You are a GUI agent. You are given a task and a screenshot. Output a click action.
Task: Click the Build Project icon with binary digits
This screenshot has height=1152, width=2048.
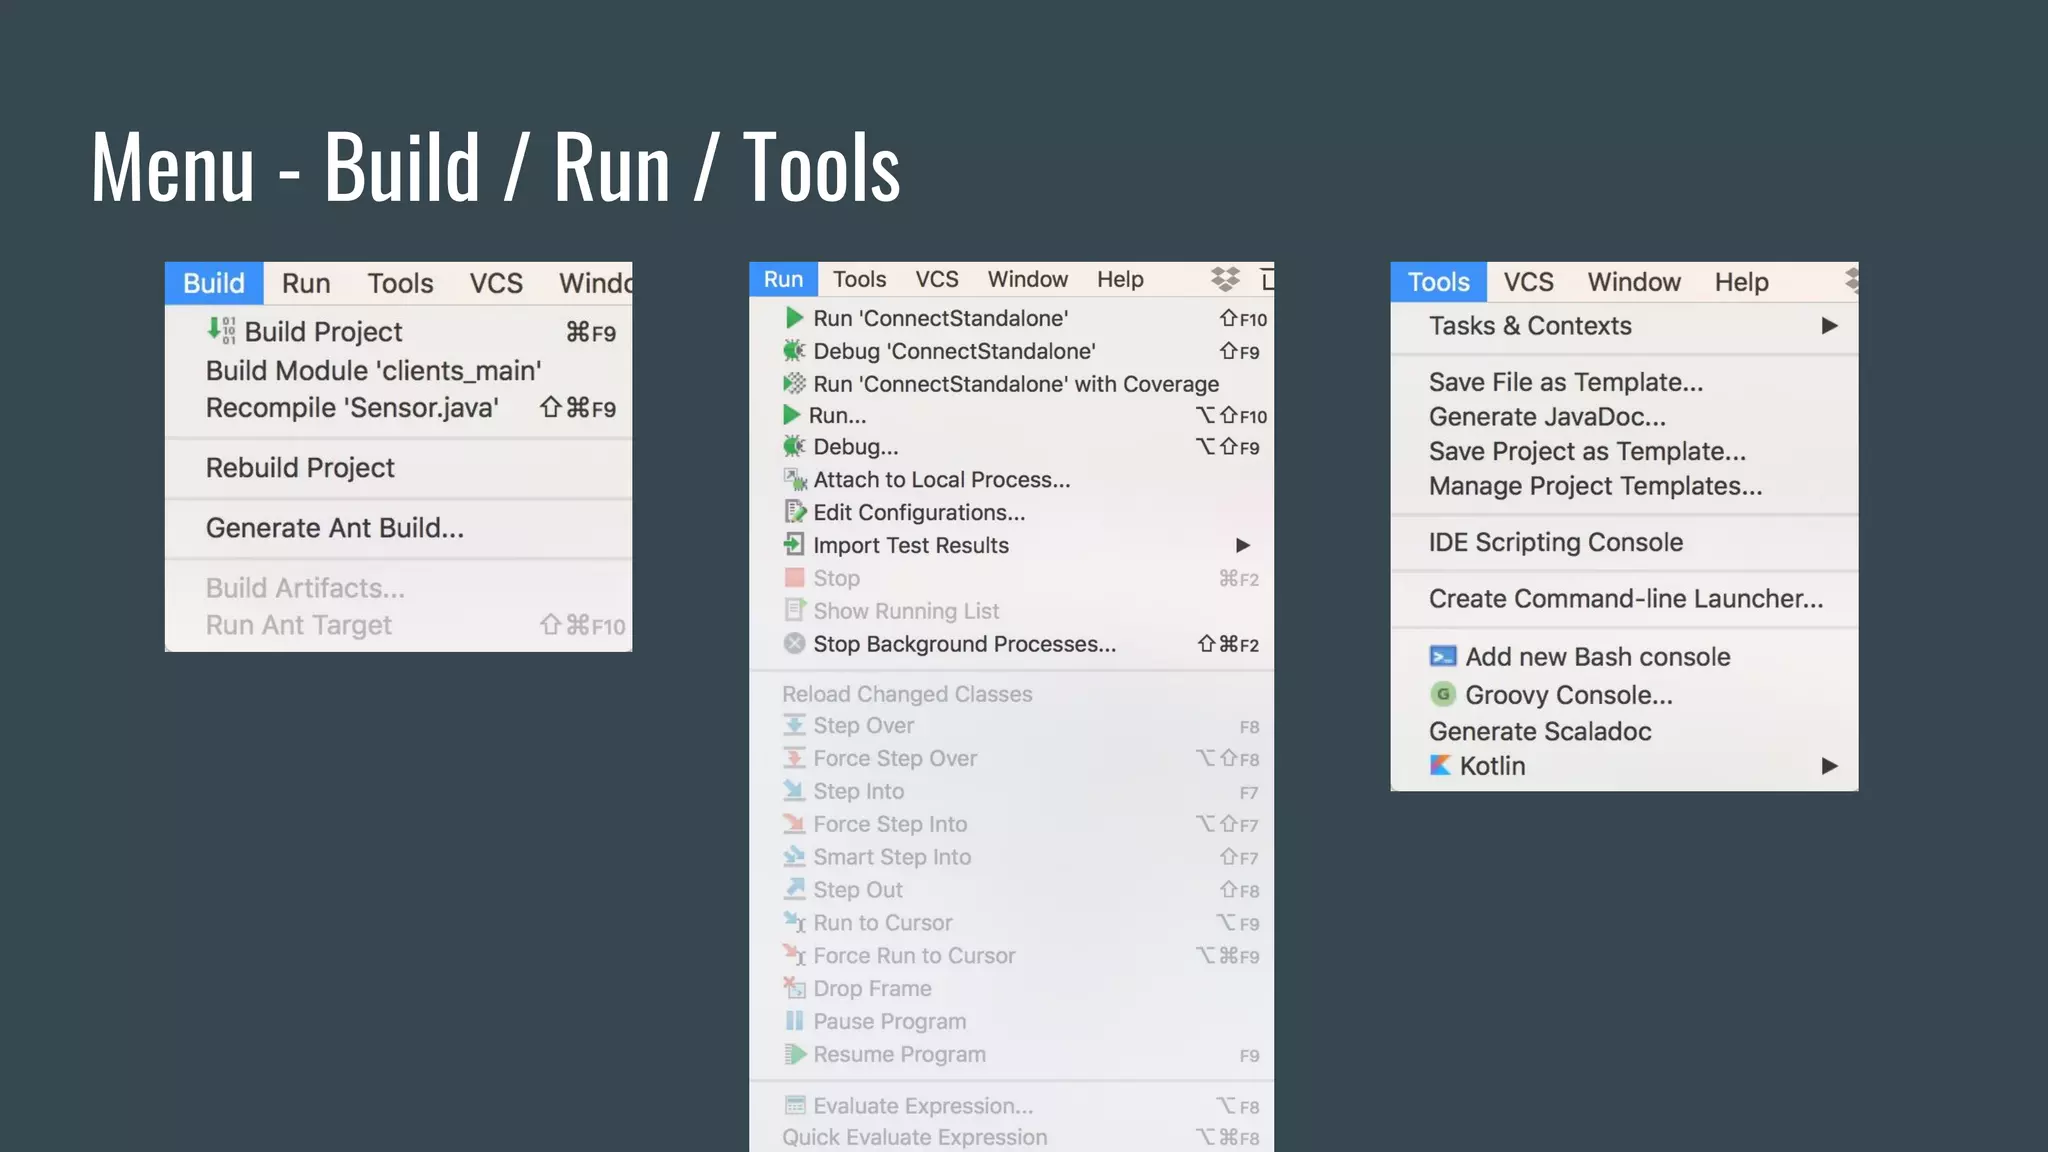[221, 330]
